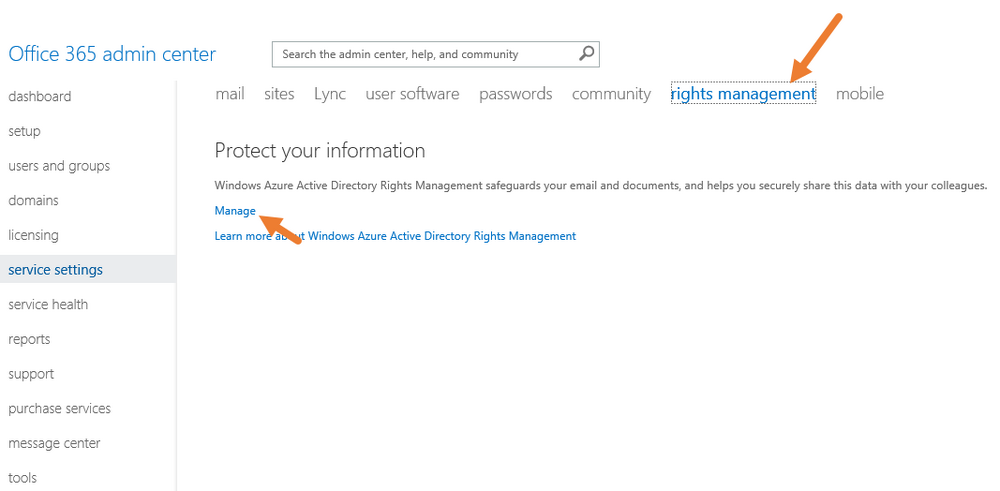Select the rights management tab
The height and width of the screenshot is (491, 1000).
743,94
